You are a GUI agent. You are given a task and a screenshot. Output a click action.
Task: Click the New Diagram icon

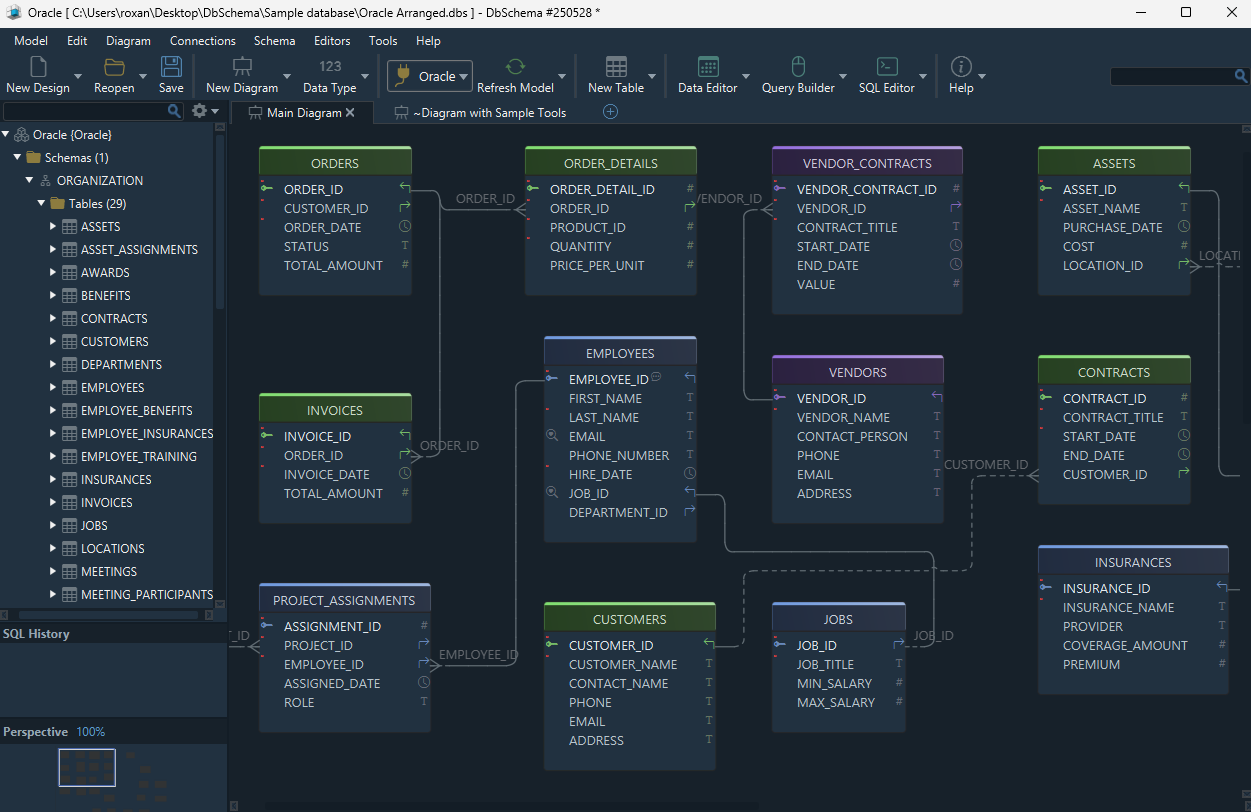(242, 67)
